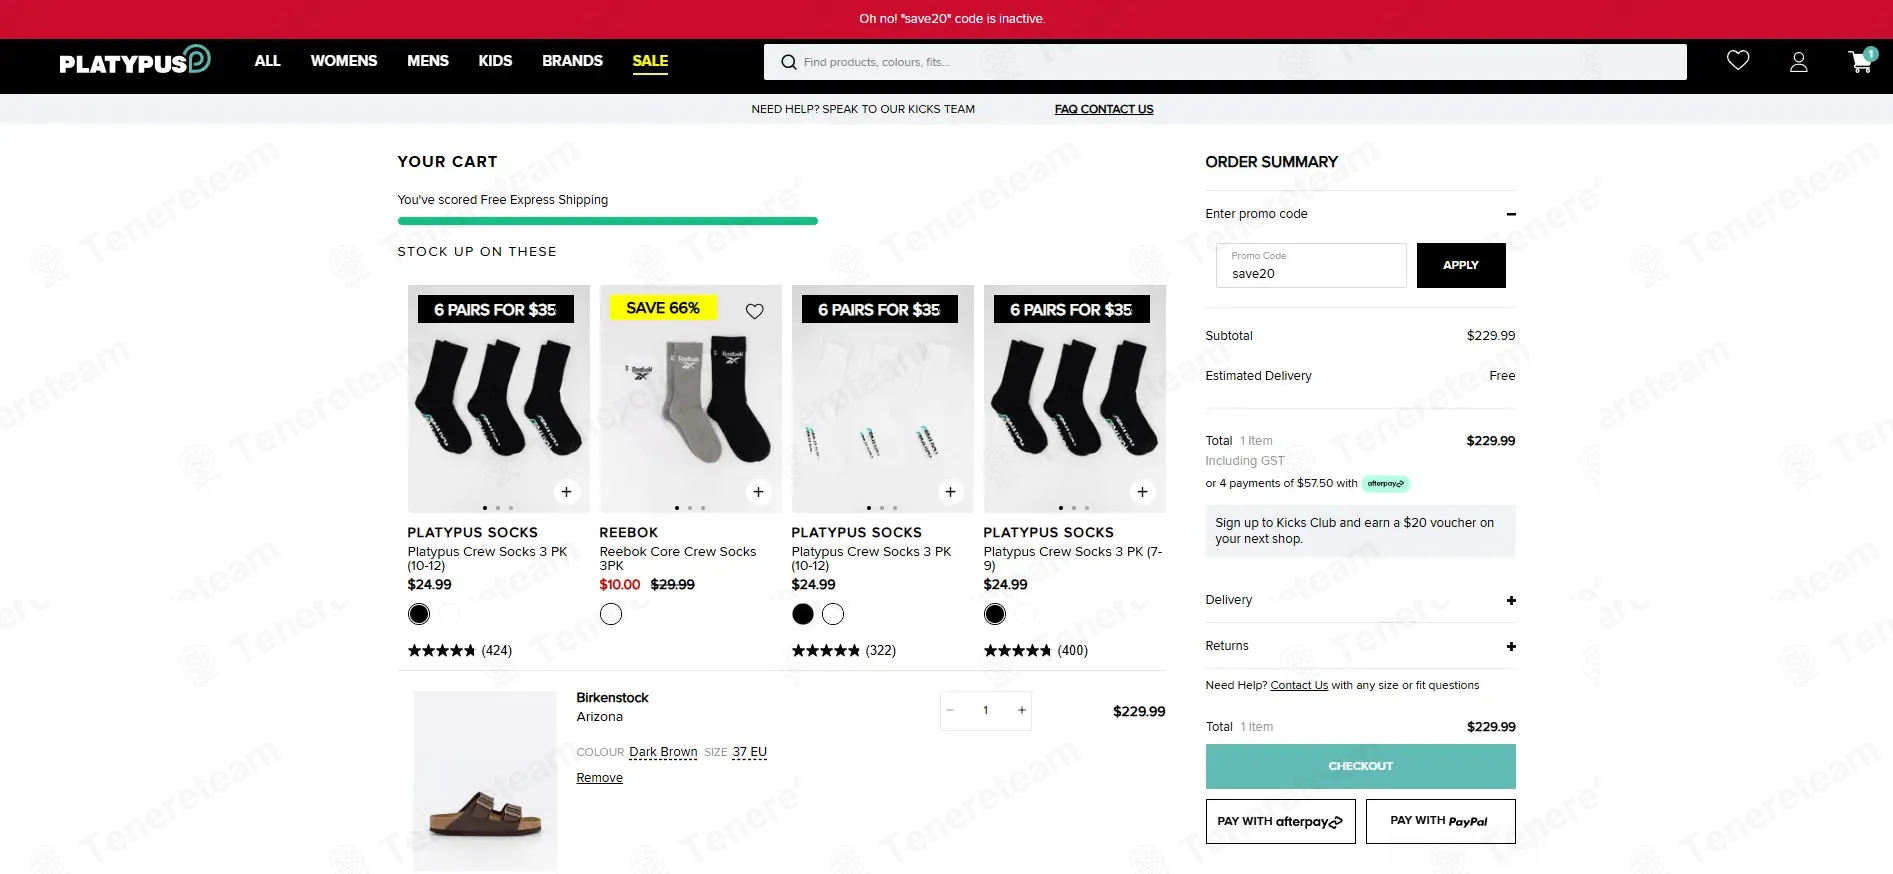This screenshot has height=874, width=1893.
Task: Click Contact Us link under Need Help
Action: [1299, 685]
